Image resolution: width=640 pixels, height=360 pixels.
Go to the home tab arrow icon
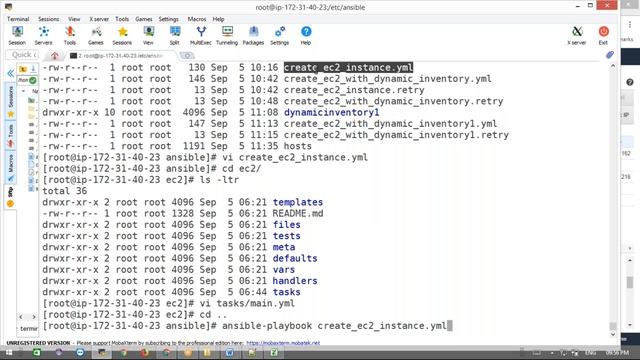coord(55,56)
